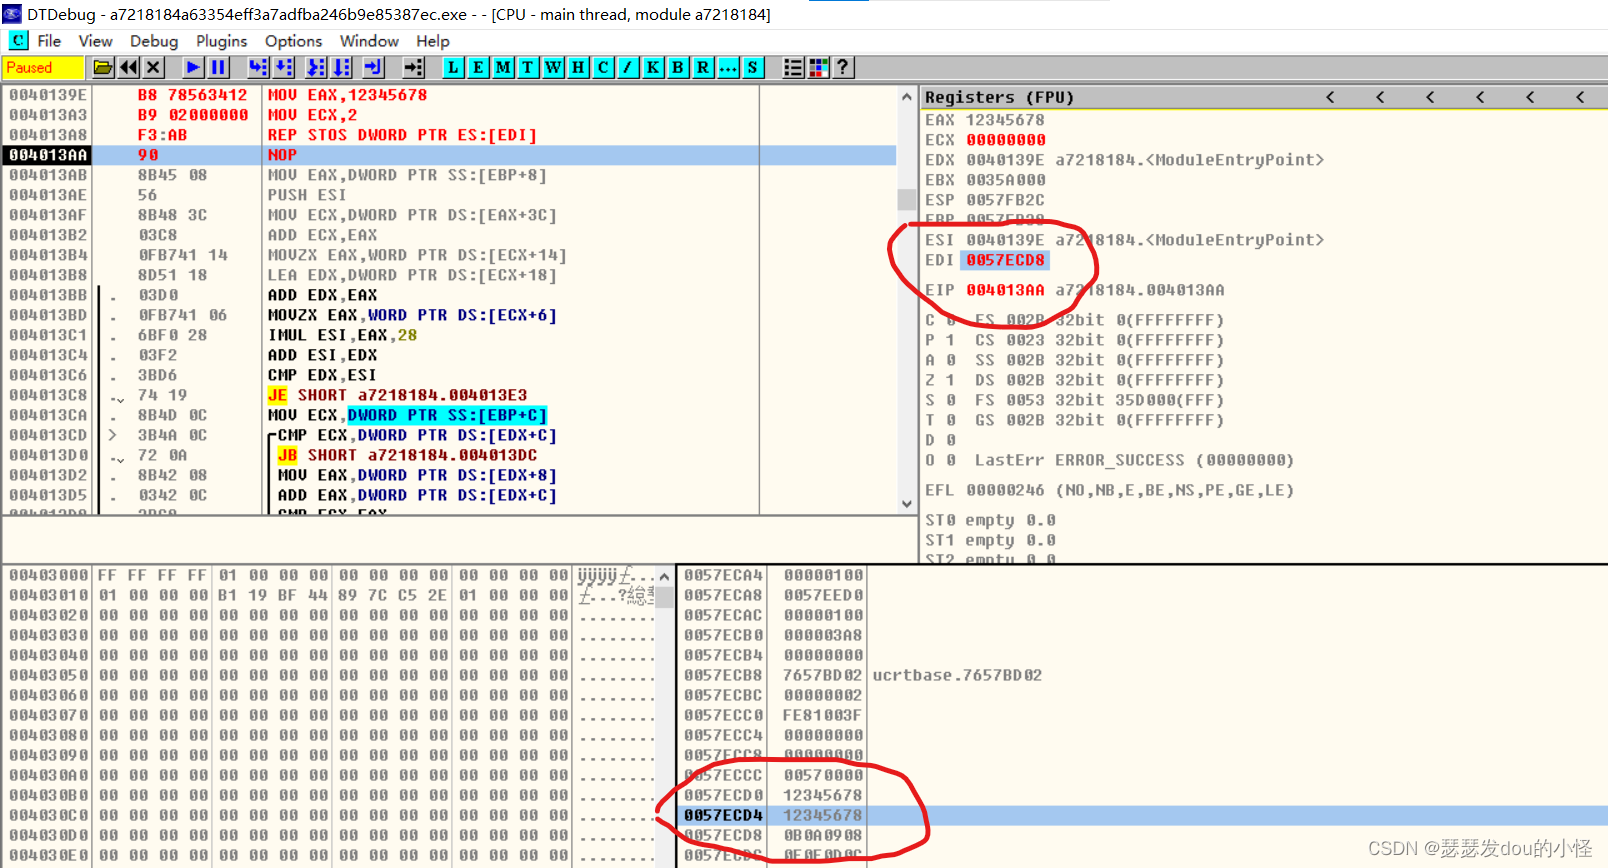Open the Plugins menu
1608x868 pixels.
221,41
